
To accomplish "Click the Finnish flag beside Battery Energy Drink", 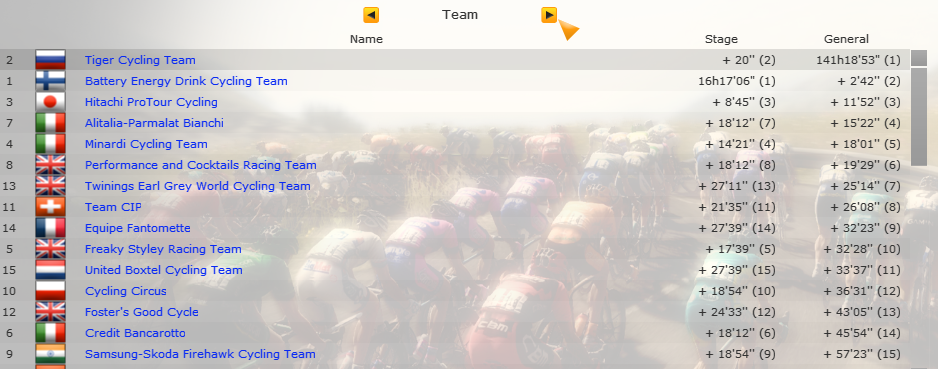I will (x=50, y=81).
